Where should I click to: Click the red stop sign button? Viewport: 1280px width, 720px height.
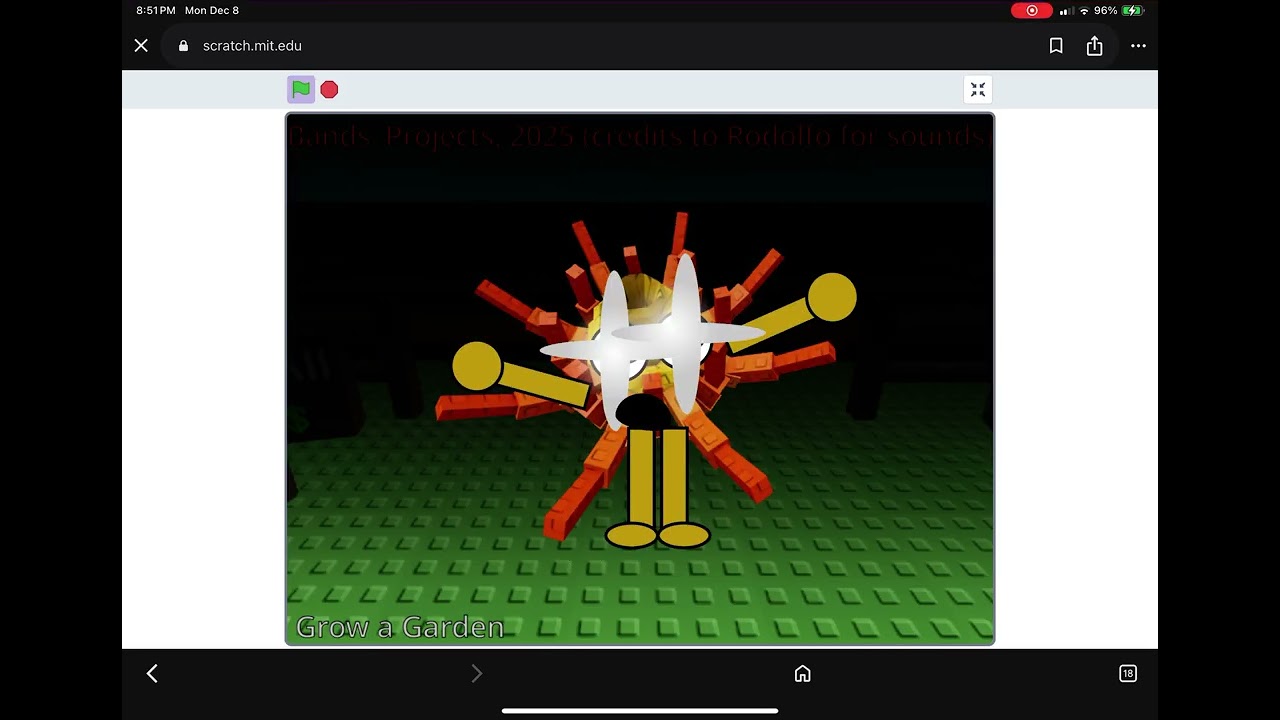329,90
